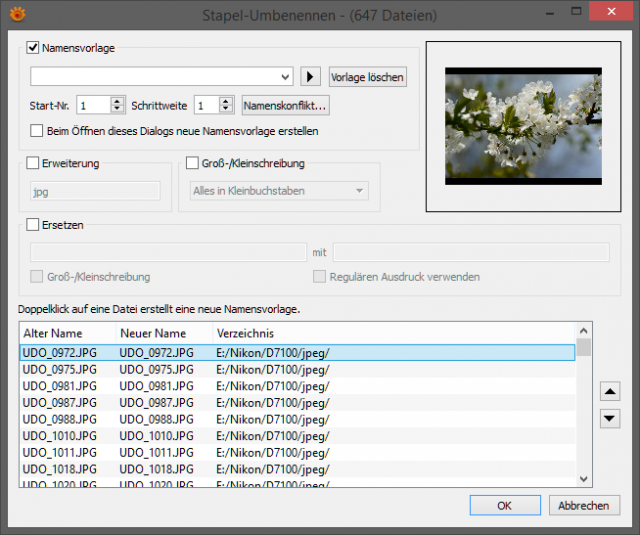The width and height of the screenshot is (640, 535).
Task: Click the XnView app icon in title bar
Action: pyautogui.click(x=18, y=14)
